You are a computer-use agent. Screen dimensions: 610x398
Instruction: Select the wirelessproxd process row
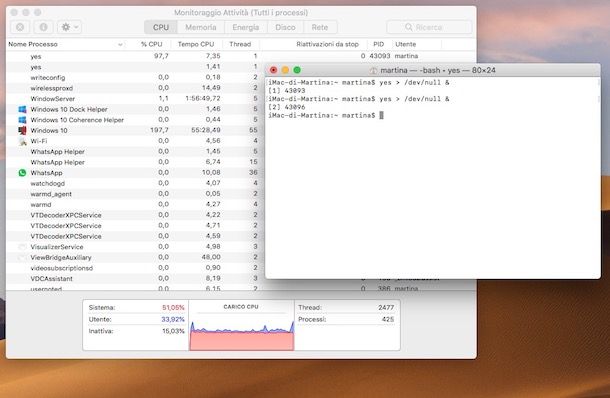pos(135,88)
